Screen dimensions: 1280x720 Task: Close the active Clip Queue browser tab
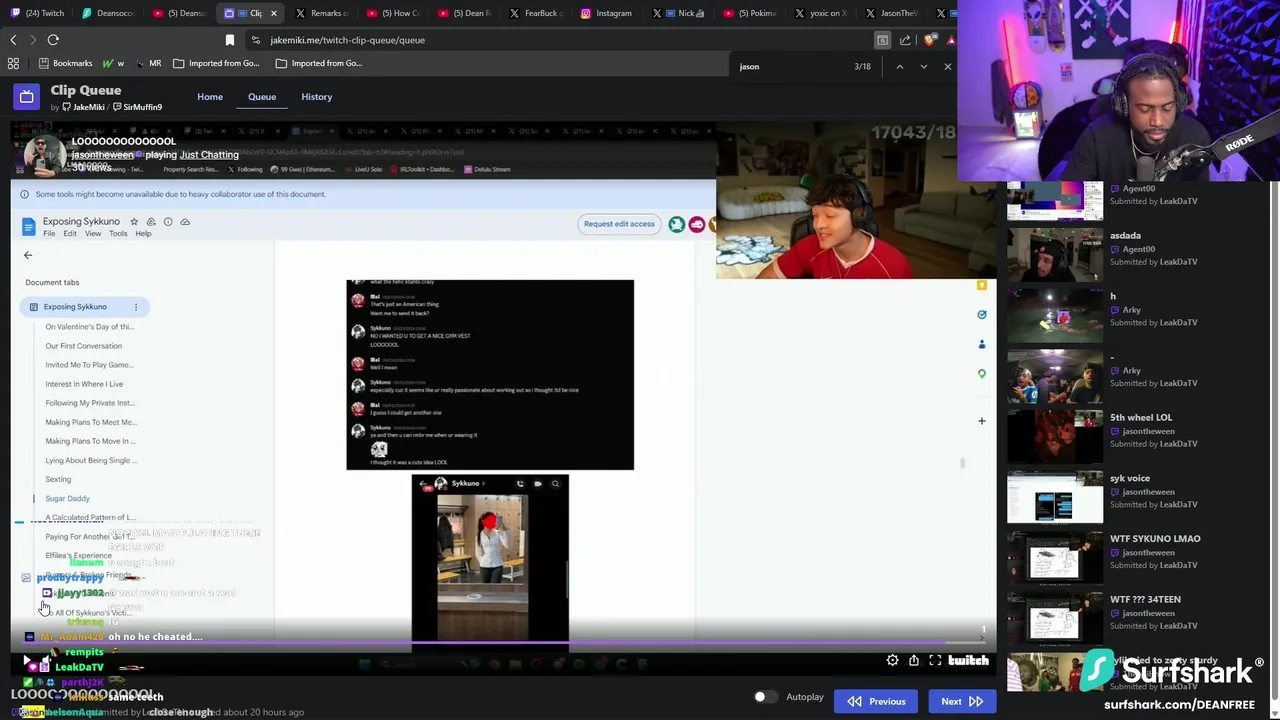coord(275,13)
